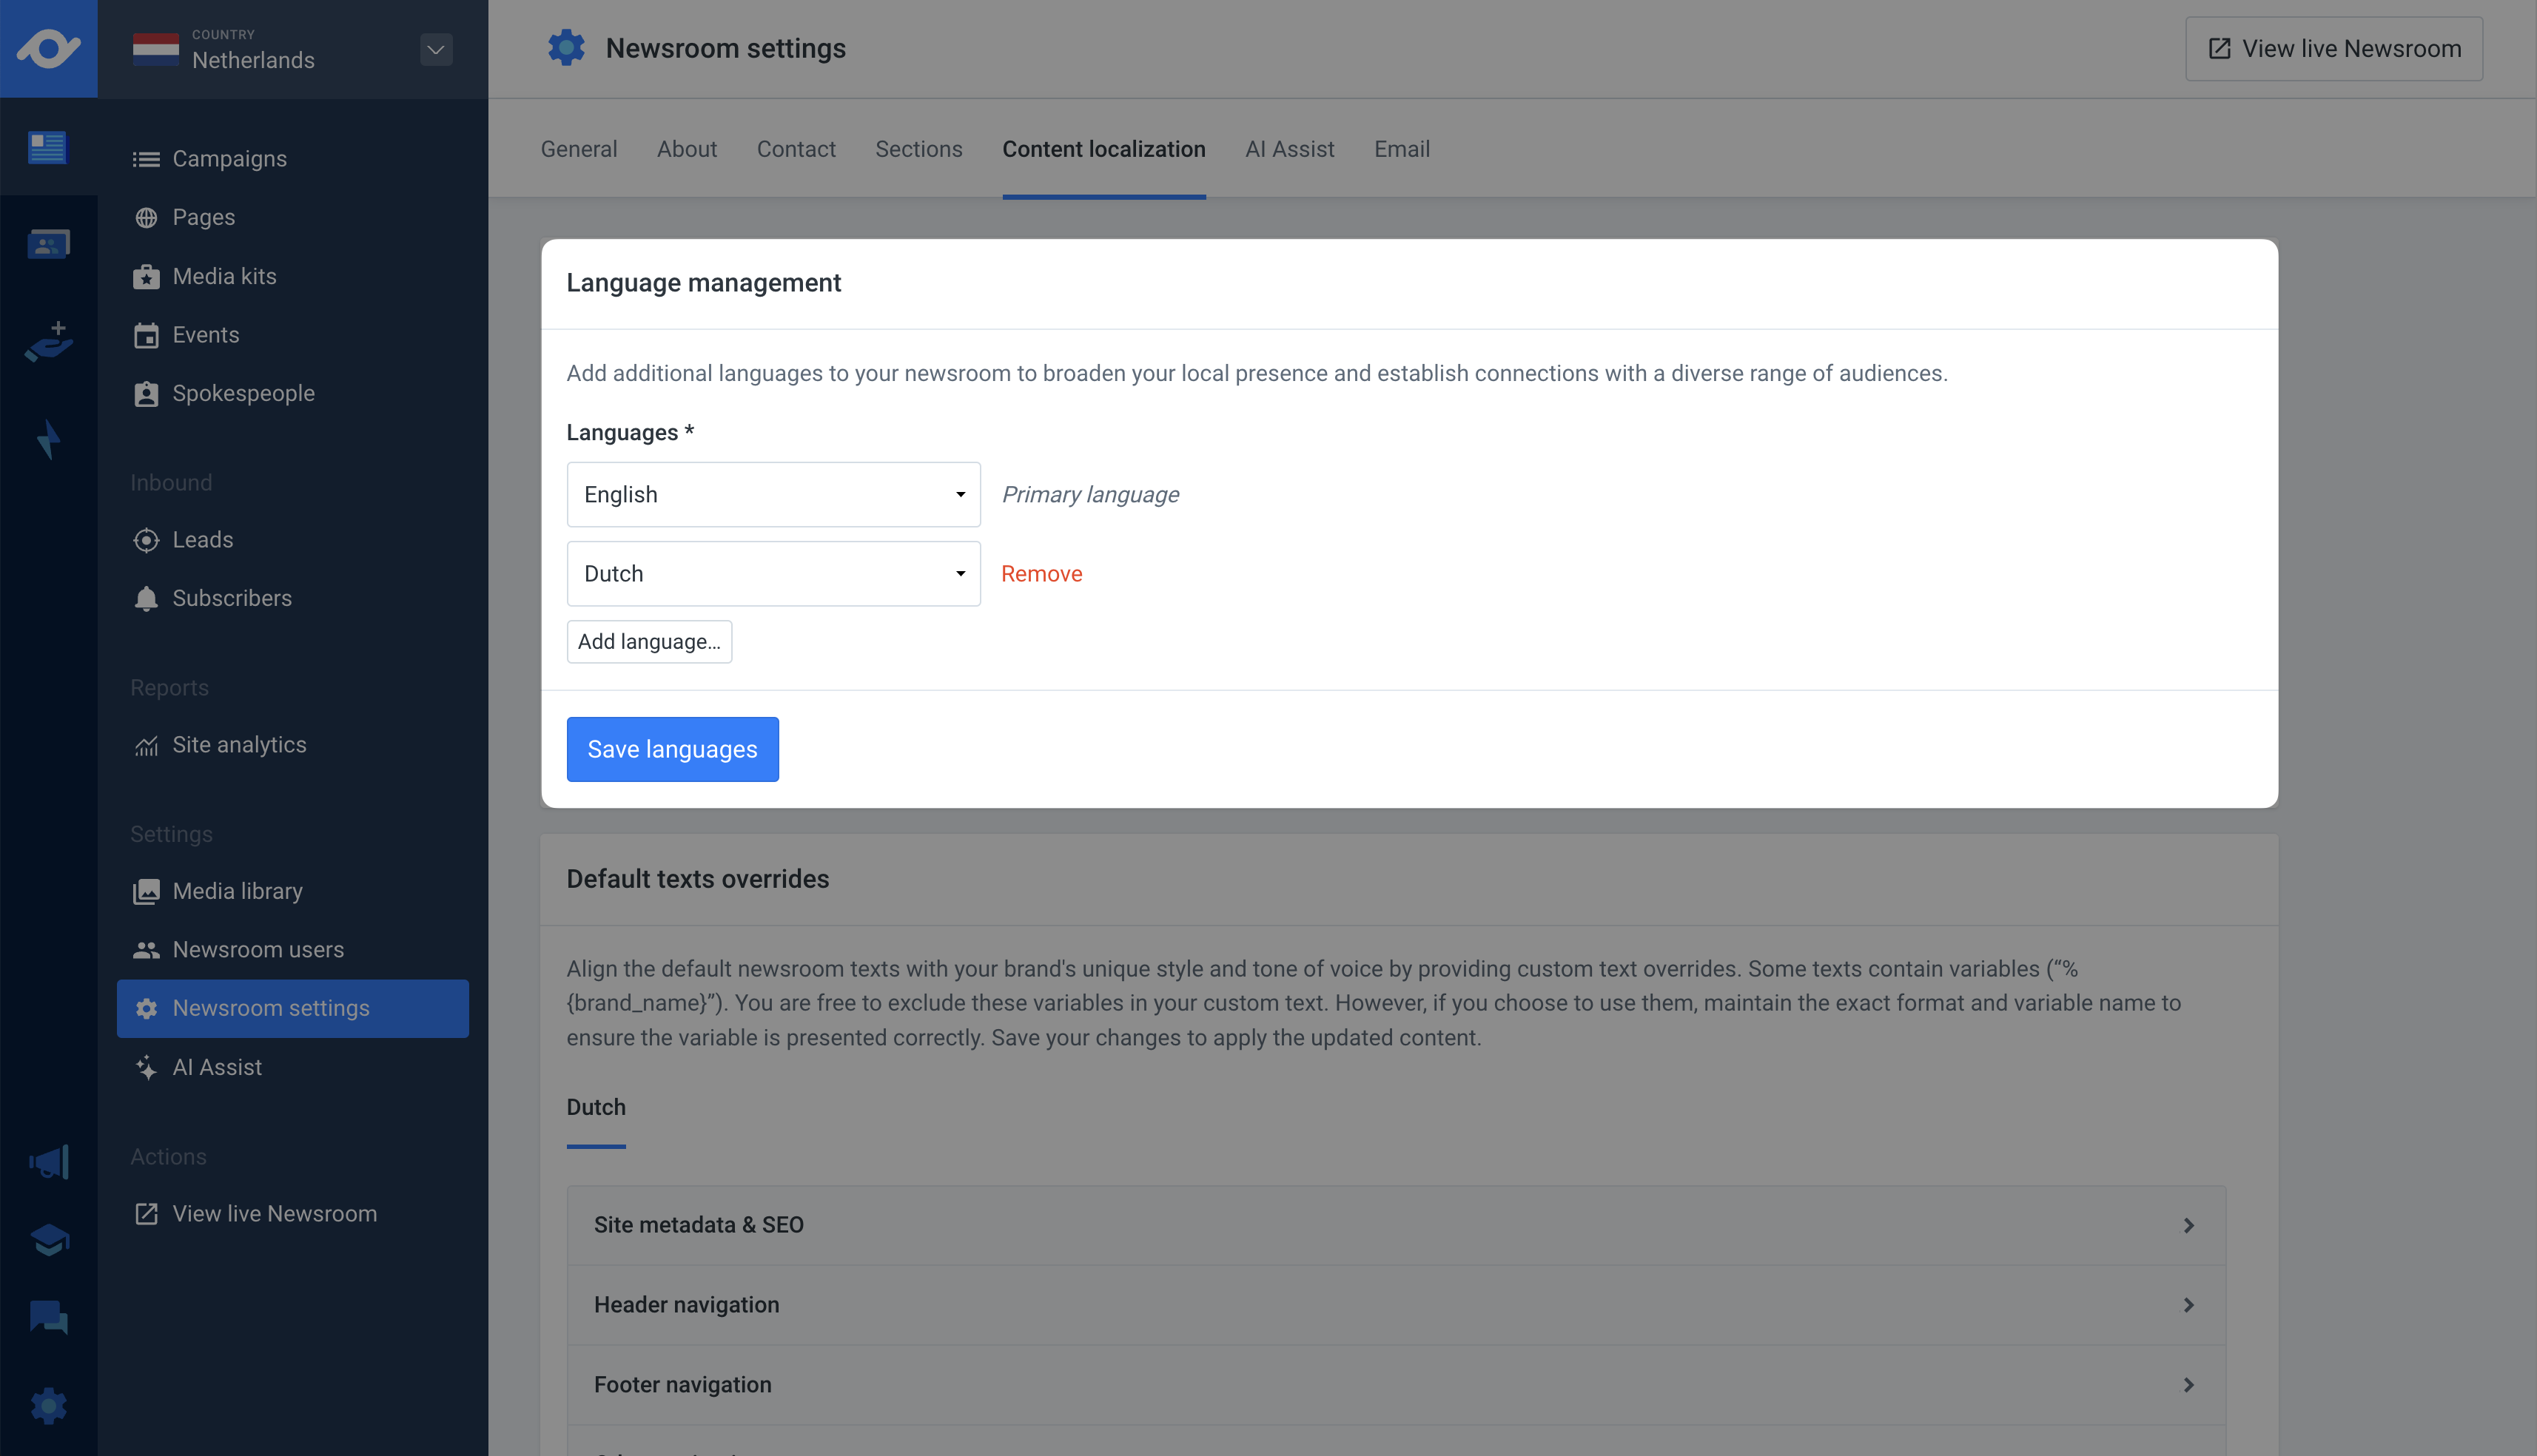Click the lightning bolt icon in rail

(47, 440)
